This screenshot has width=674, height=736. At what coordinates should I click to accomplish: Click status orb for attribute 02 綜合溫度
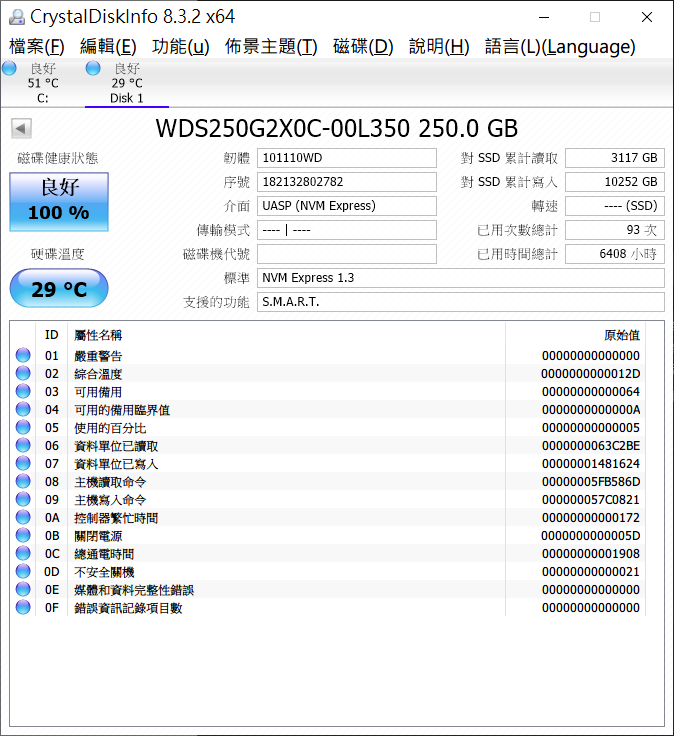(x=23, y=373)
